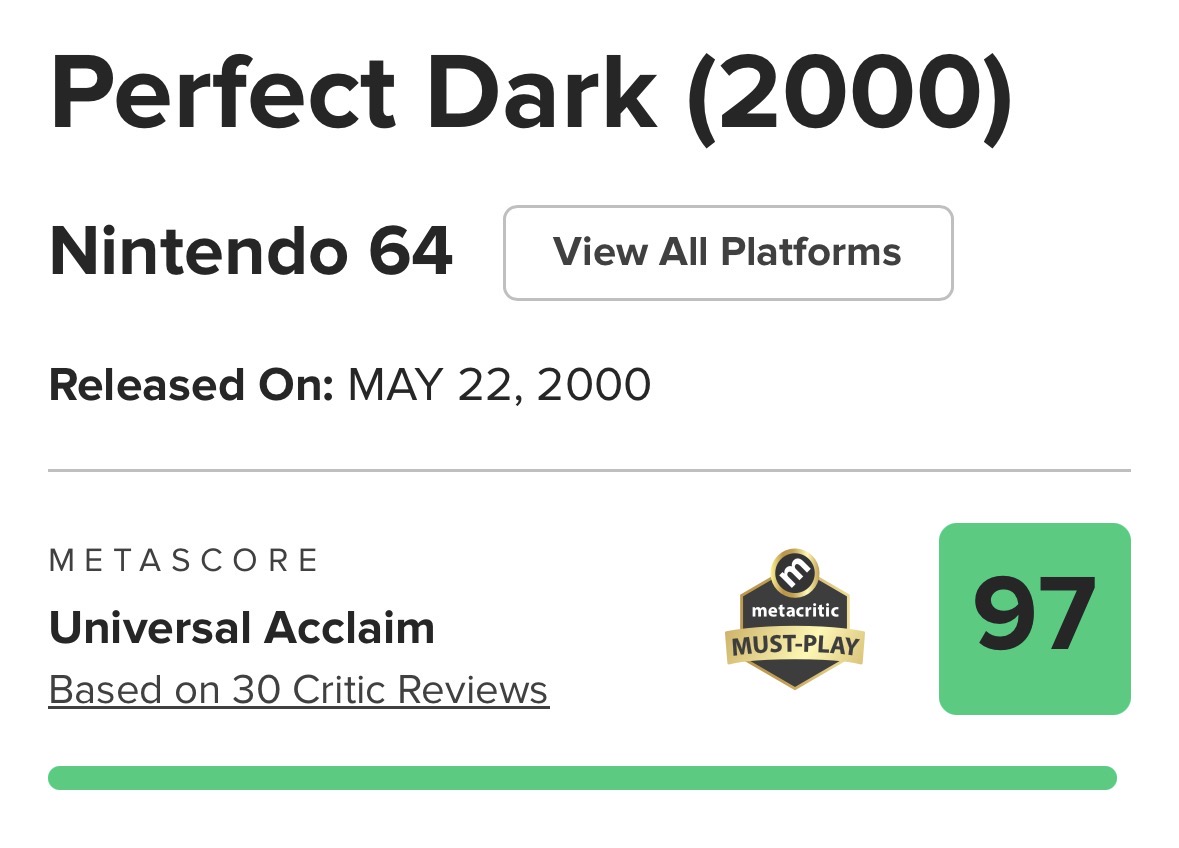
Task: Click the Released On label
Action: (x=191, y=385)
